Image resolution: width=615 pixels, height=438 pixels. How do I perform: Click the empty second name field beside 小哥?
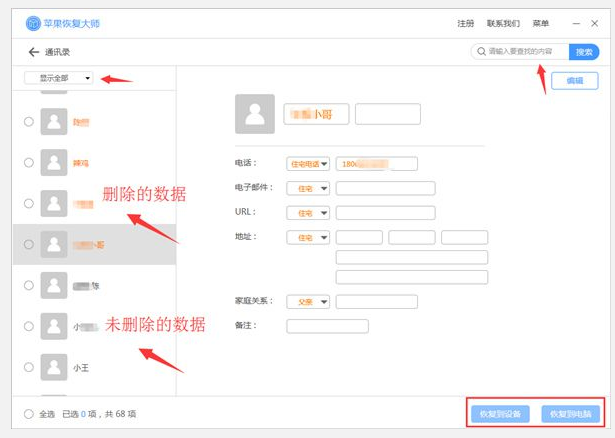[388, 114]
